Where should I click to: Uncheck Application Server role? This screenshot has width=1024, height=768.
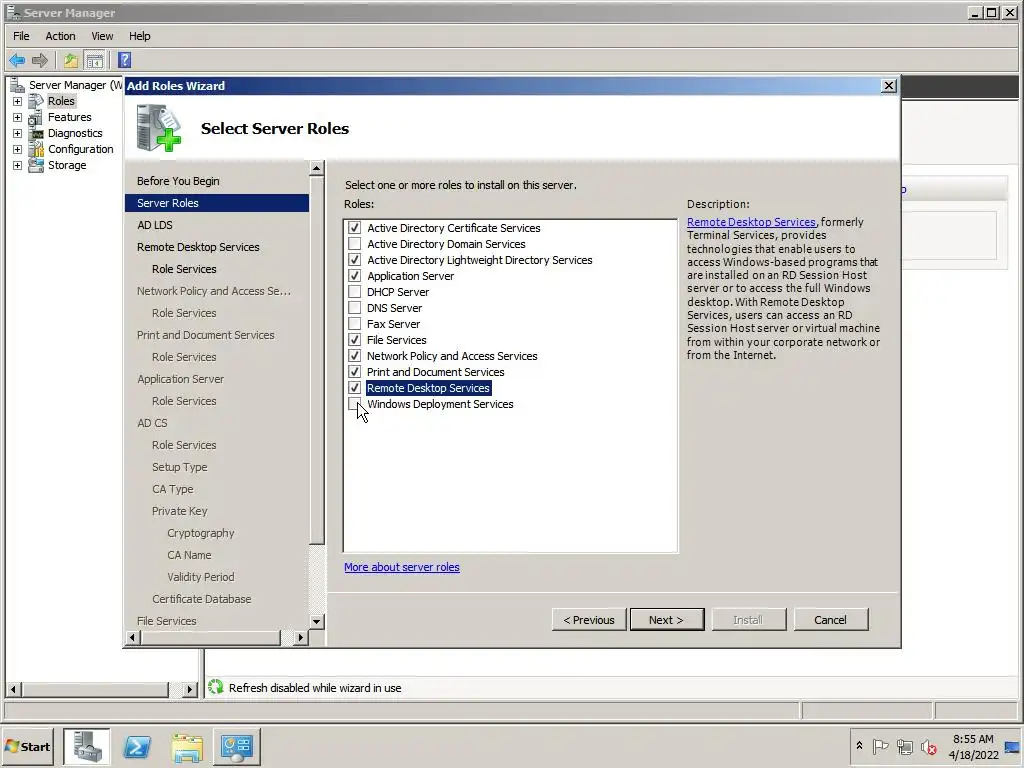(x=355, y=276)
